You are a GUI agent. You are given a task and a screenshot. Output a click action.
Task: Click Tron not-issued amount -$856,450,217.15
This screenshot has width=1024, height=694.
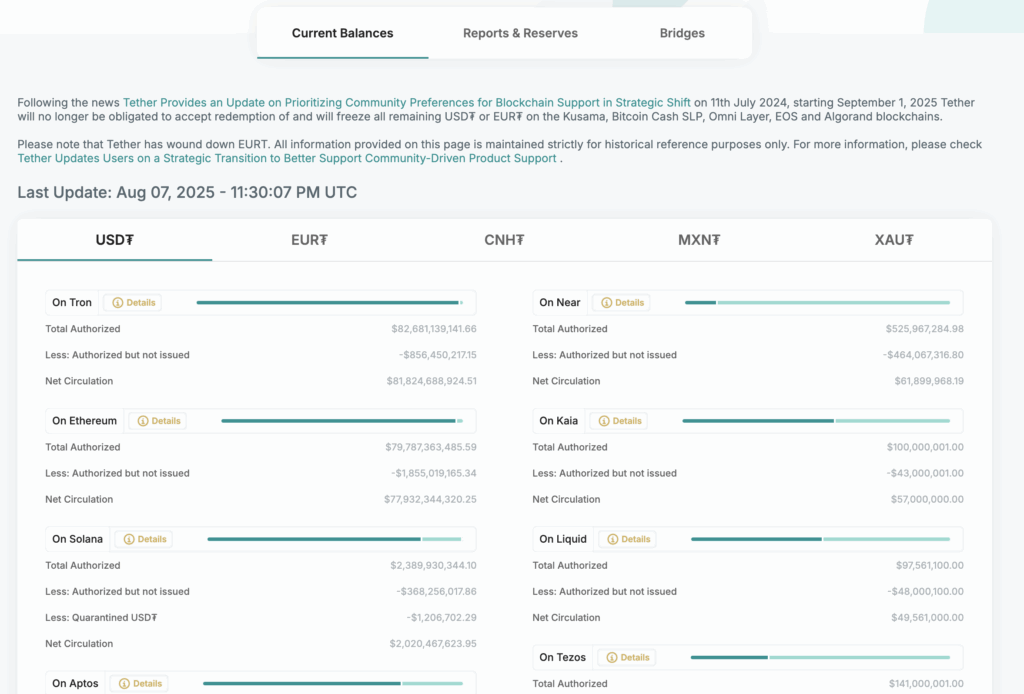pyautogui.click(x=438, y=355)
